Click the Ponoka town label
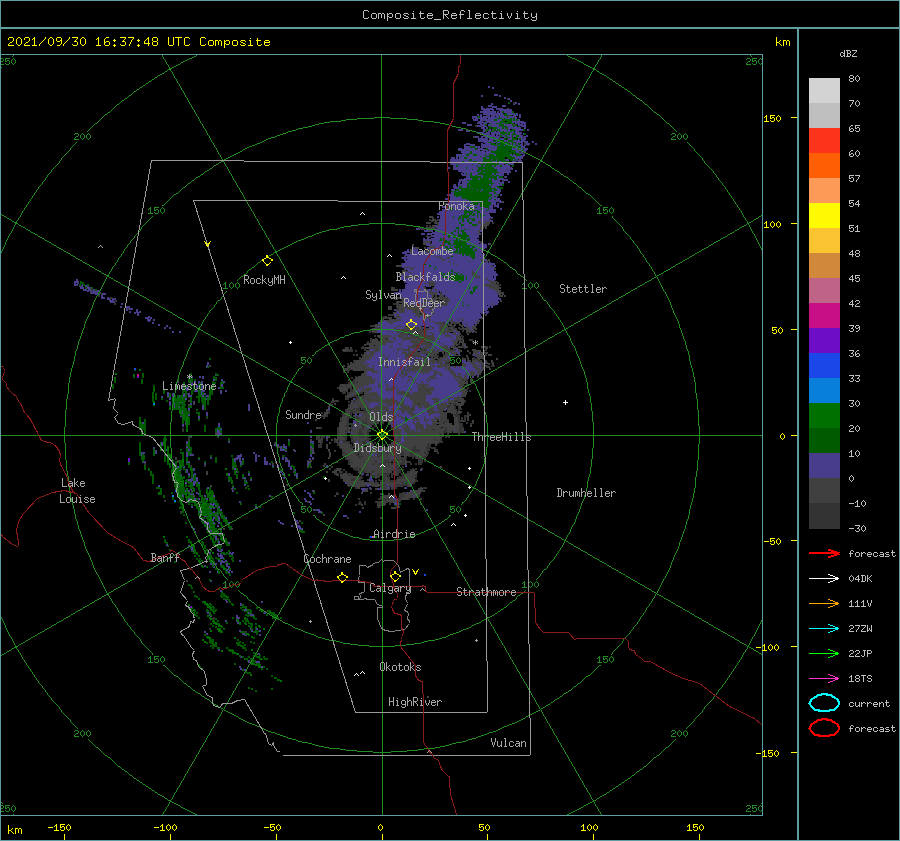This screenshot has height=841, width=900. coord(456,206)
